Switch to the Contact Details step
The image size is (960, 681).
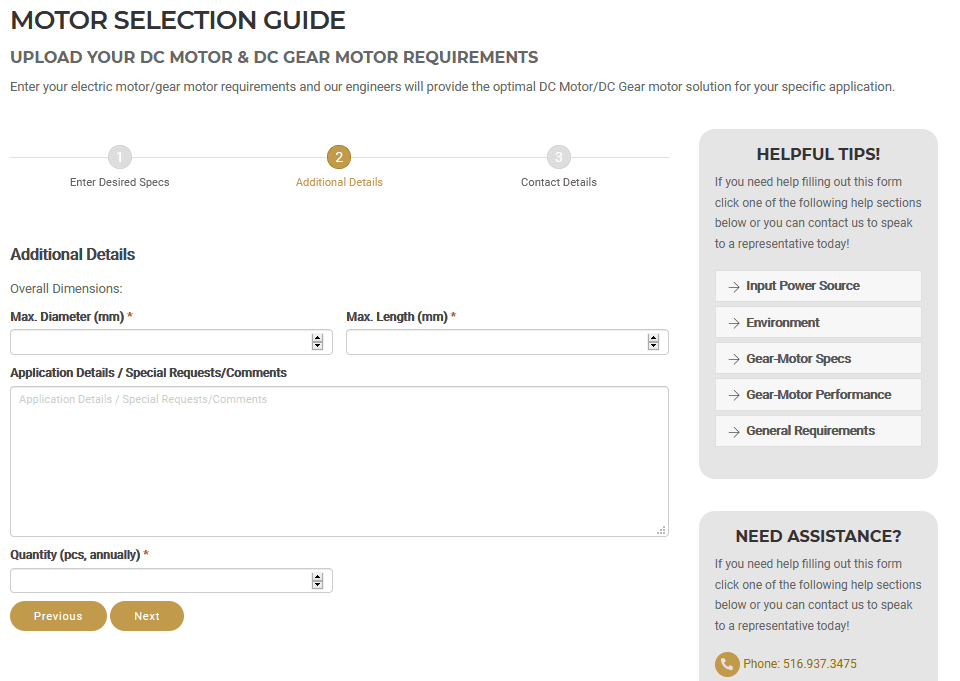(x=558, y=181)
